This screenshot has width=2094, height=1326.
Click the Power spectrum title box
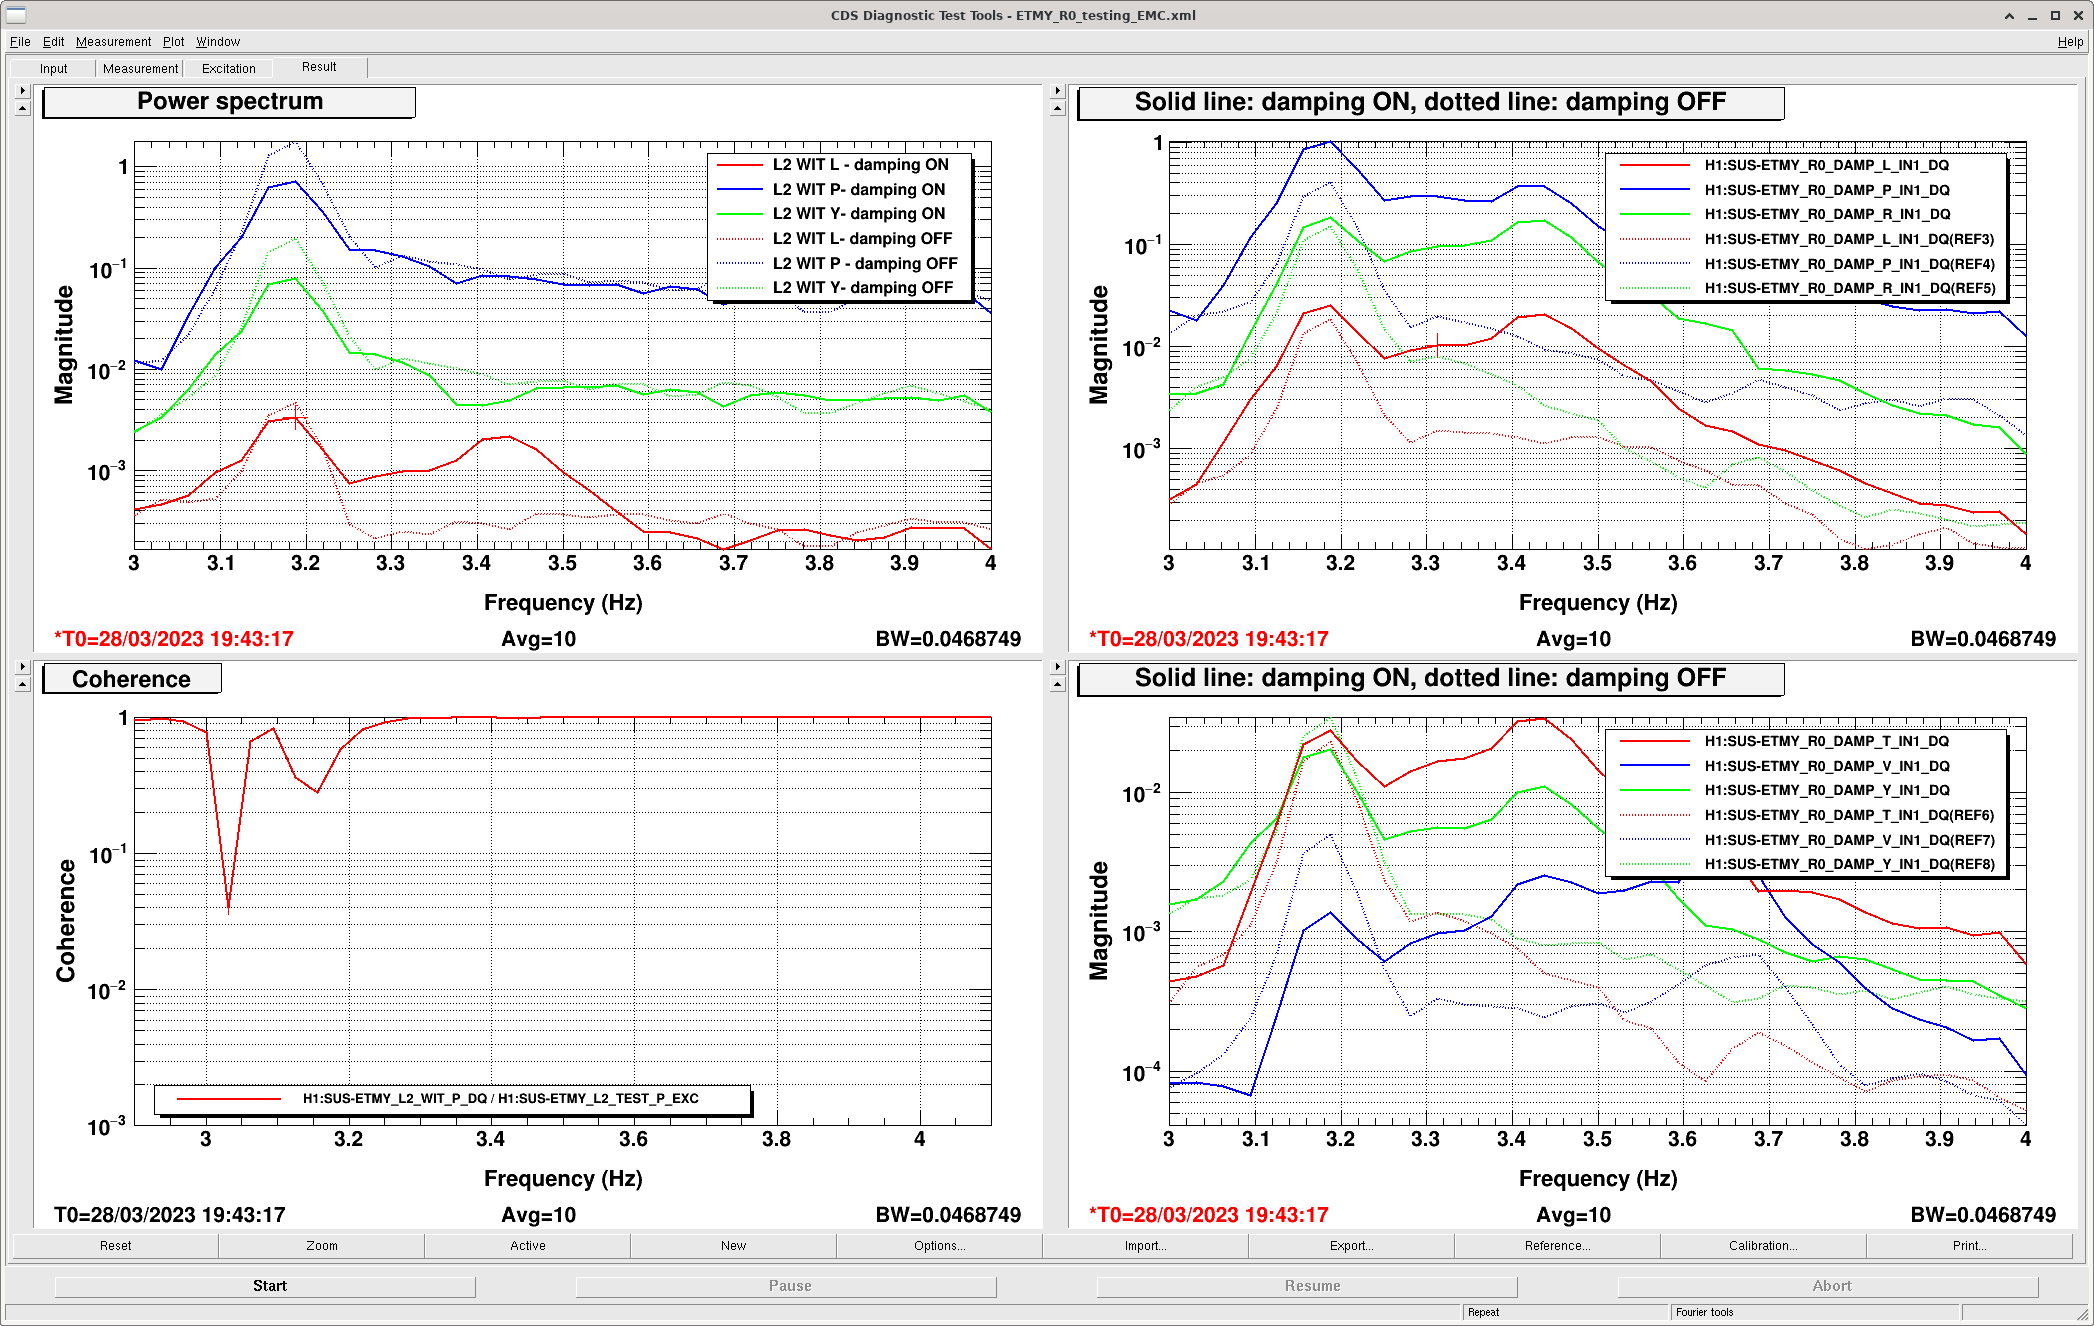click(x=229, y=102)
